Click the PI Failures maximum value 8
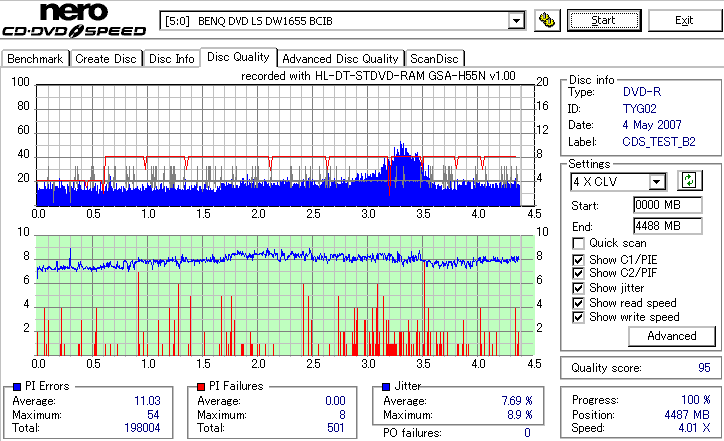Viewport: 724px width, 441px height. 342,415
